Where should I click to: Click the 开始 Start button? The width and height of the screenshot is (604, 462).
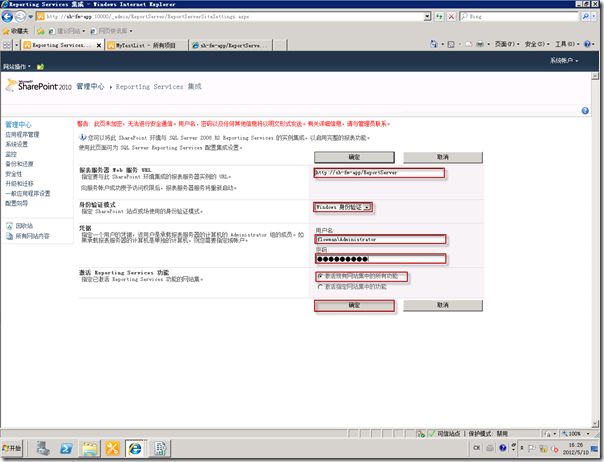pyautogui.click(x=12, y=448)
